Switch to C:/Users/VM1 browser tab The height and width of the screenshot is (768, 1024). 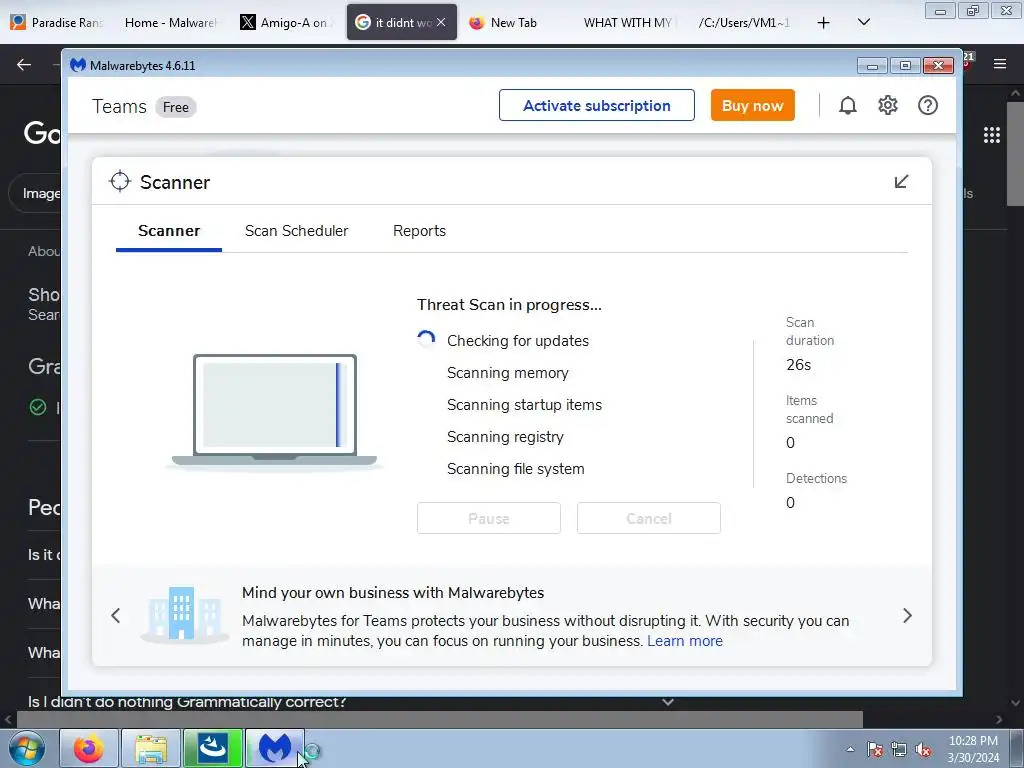pyautogui.click(x=744, y=22)
